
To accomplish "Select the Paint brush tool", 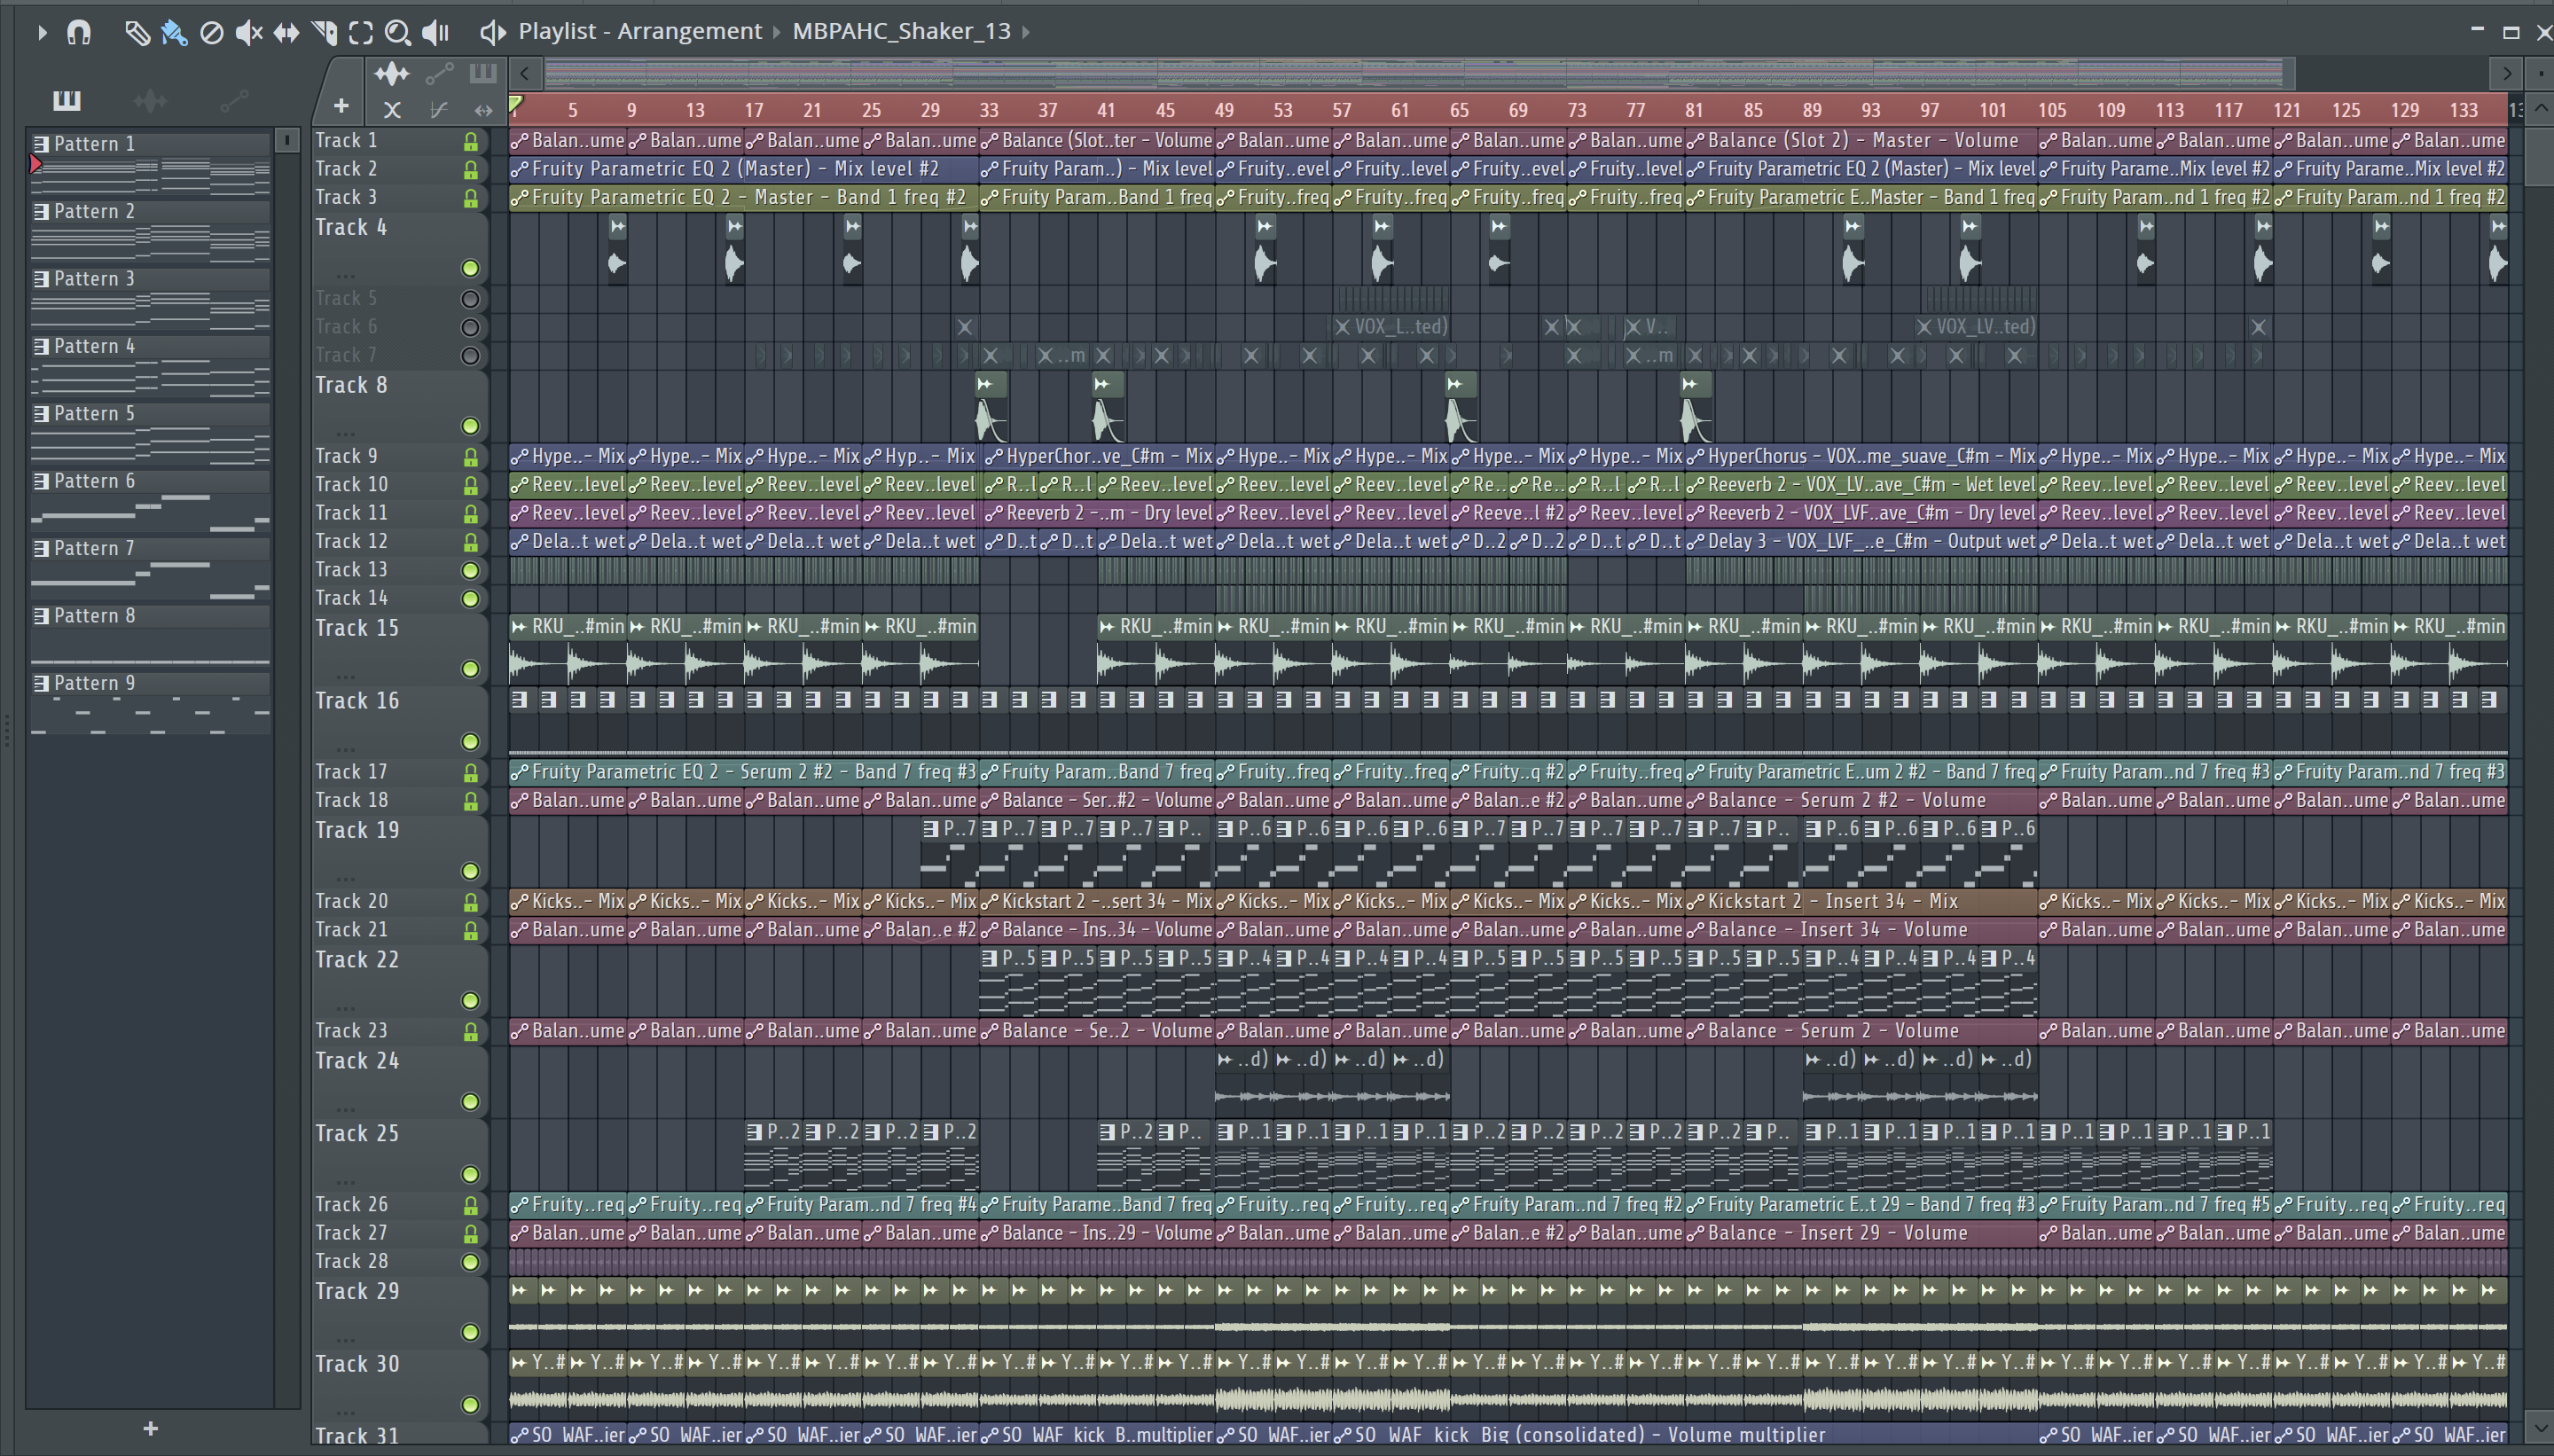I will click(174, 32).
